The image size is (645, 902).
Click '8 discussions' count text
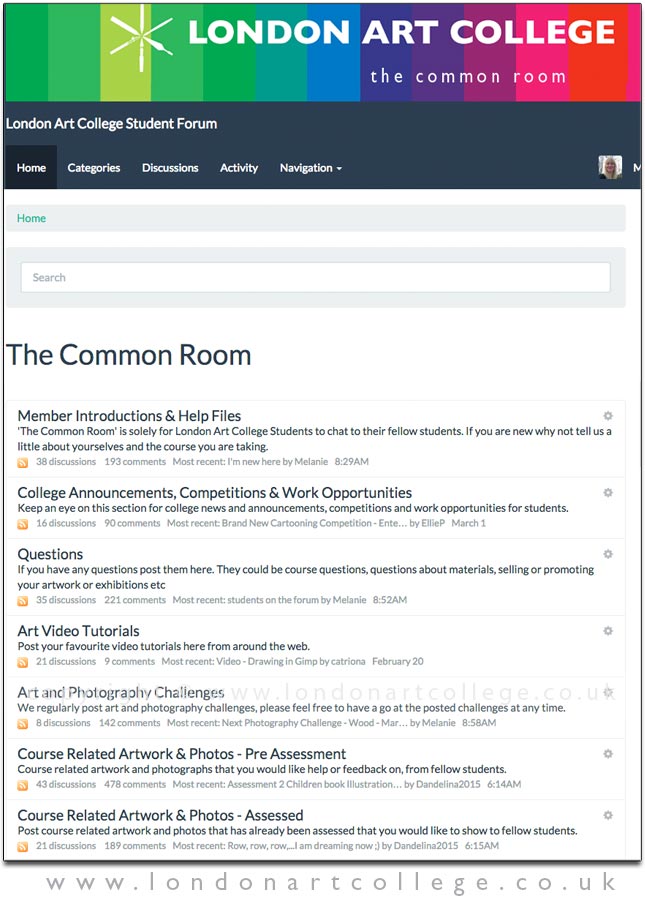(63, 723)
